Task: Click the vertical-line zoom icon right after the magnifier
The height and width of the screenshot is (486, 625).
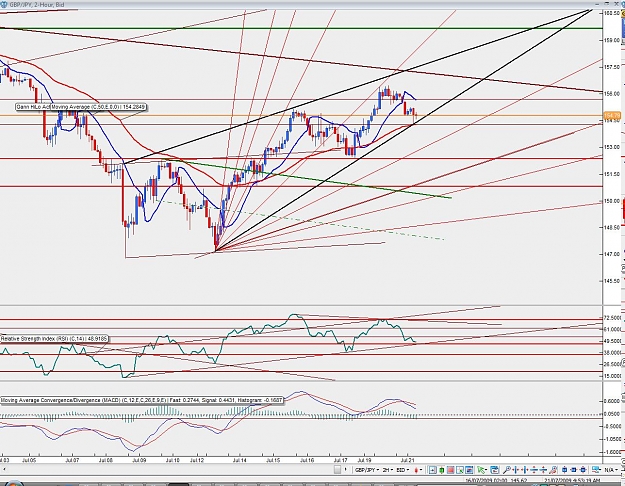Action: [516, 470]
